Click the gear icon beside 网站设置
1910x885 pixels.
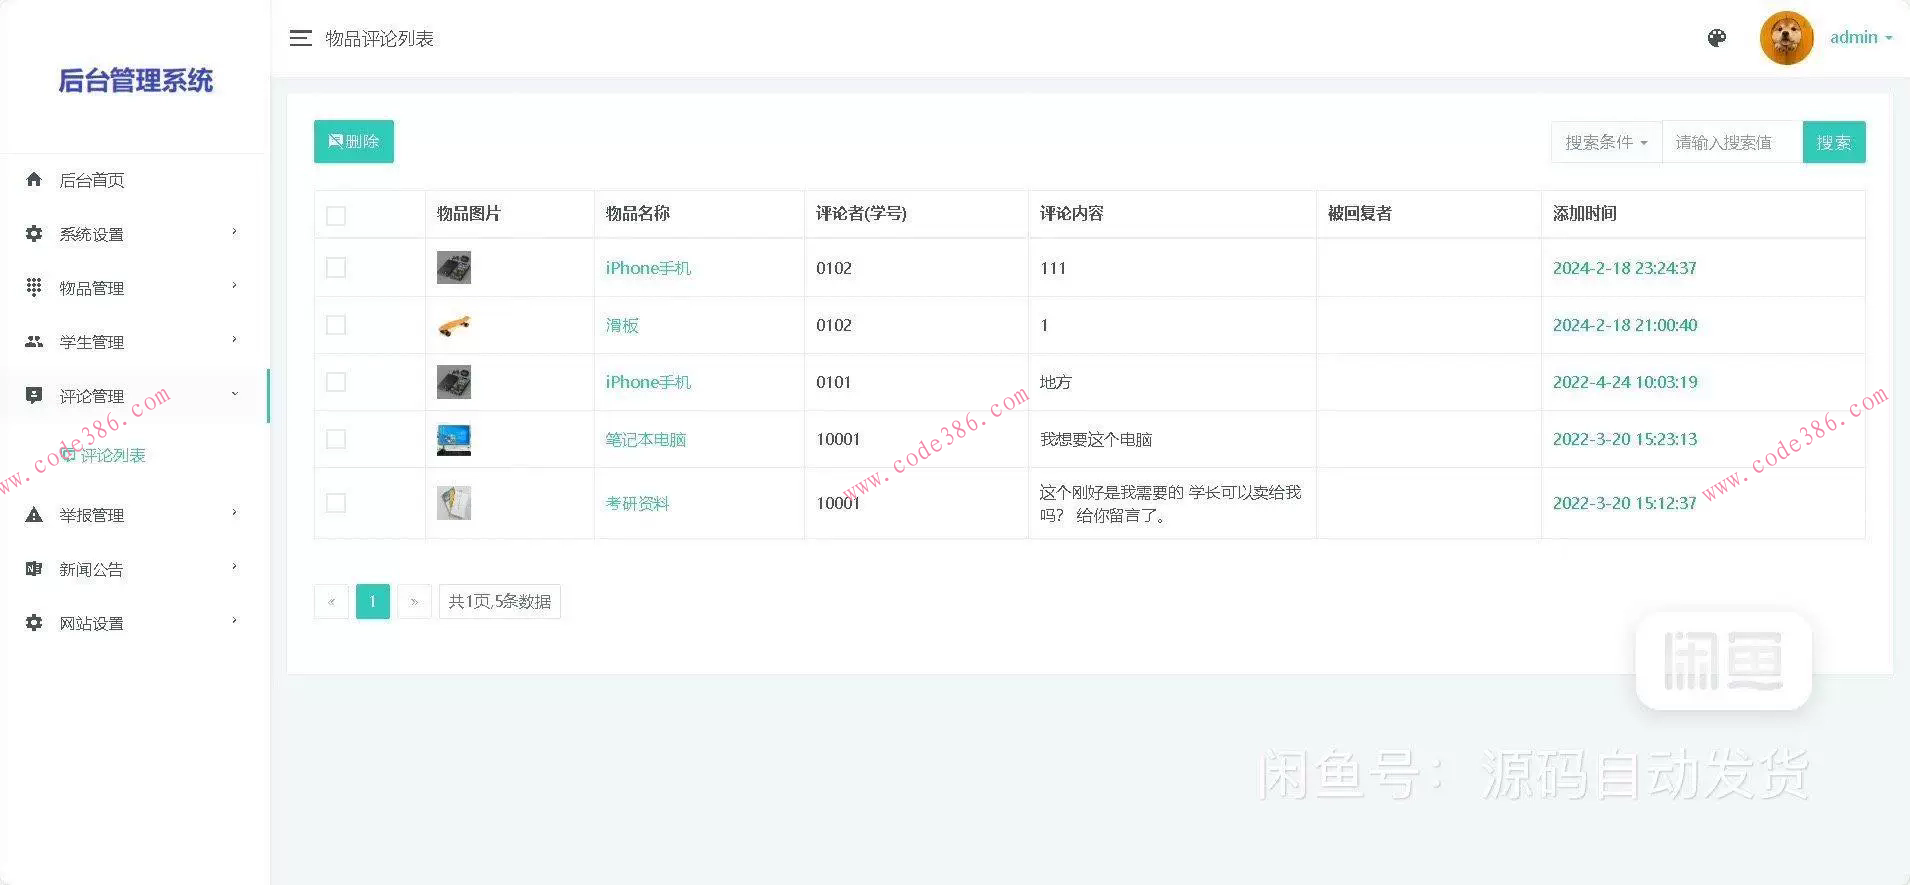(34, 623)
